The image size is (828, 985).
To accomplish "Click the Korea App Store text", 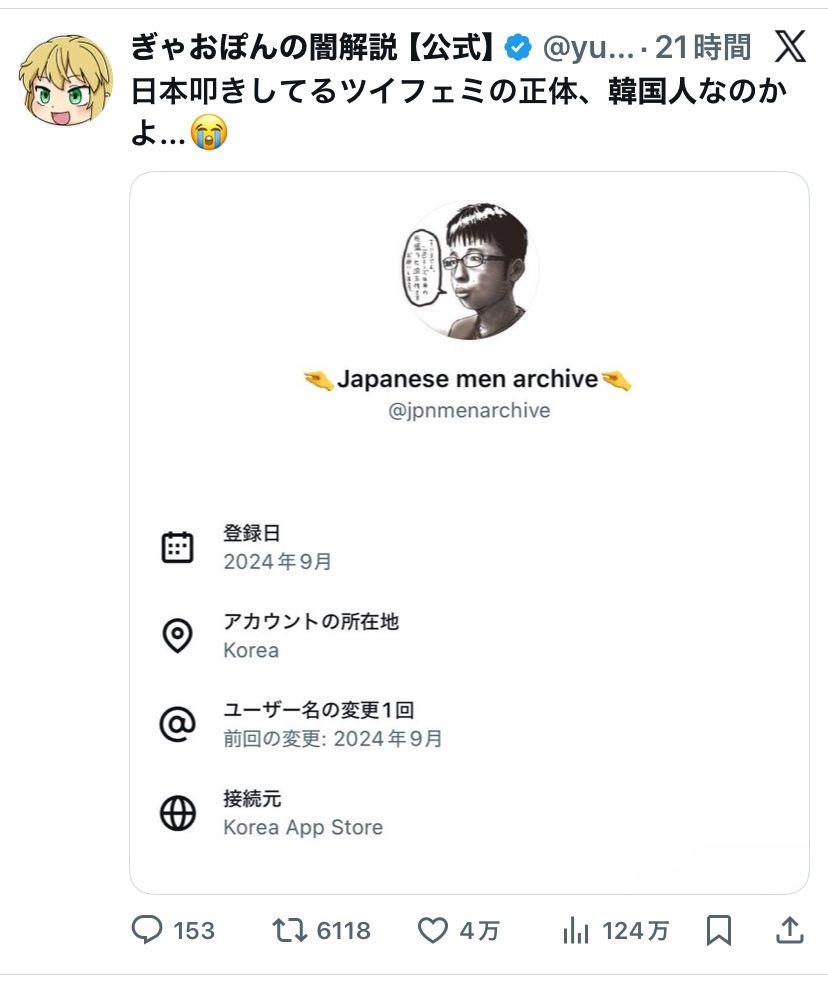I will 303,828.
